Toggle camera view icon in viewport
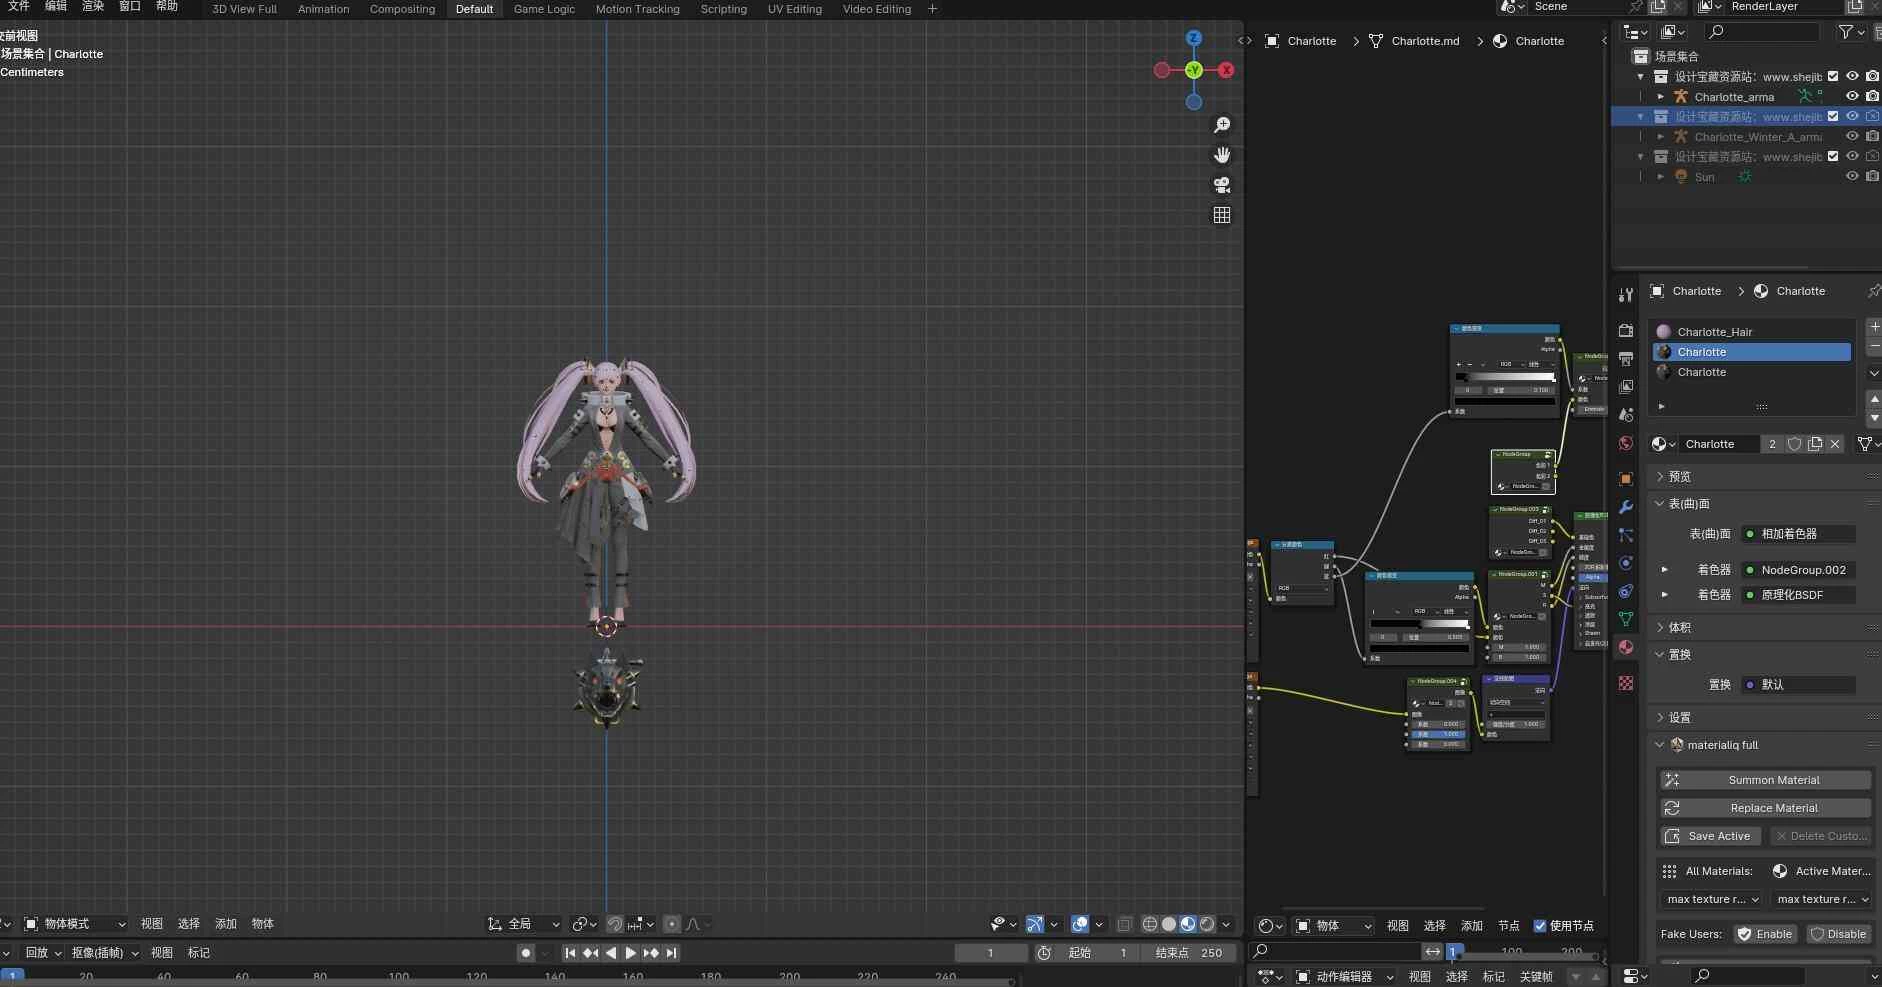 1221,185
